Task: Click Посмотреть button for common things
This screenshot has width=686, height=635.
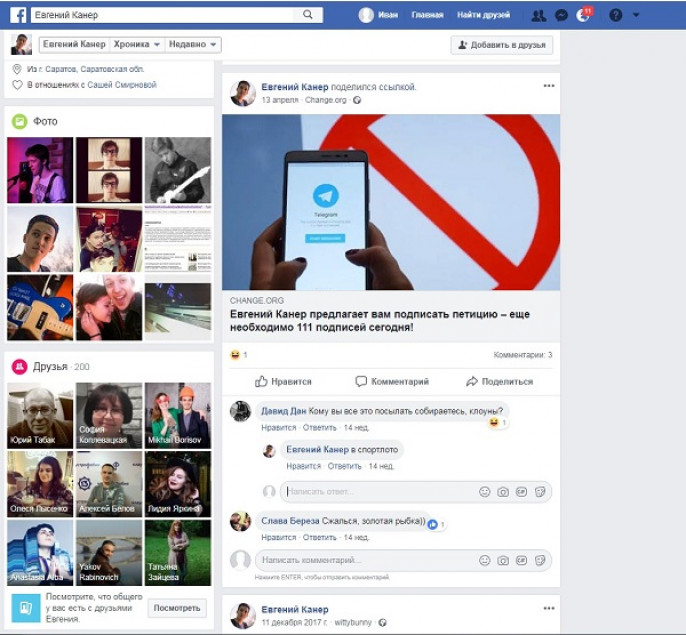Action: [x=177, y=608]
